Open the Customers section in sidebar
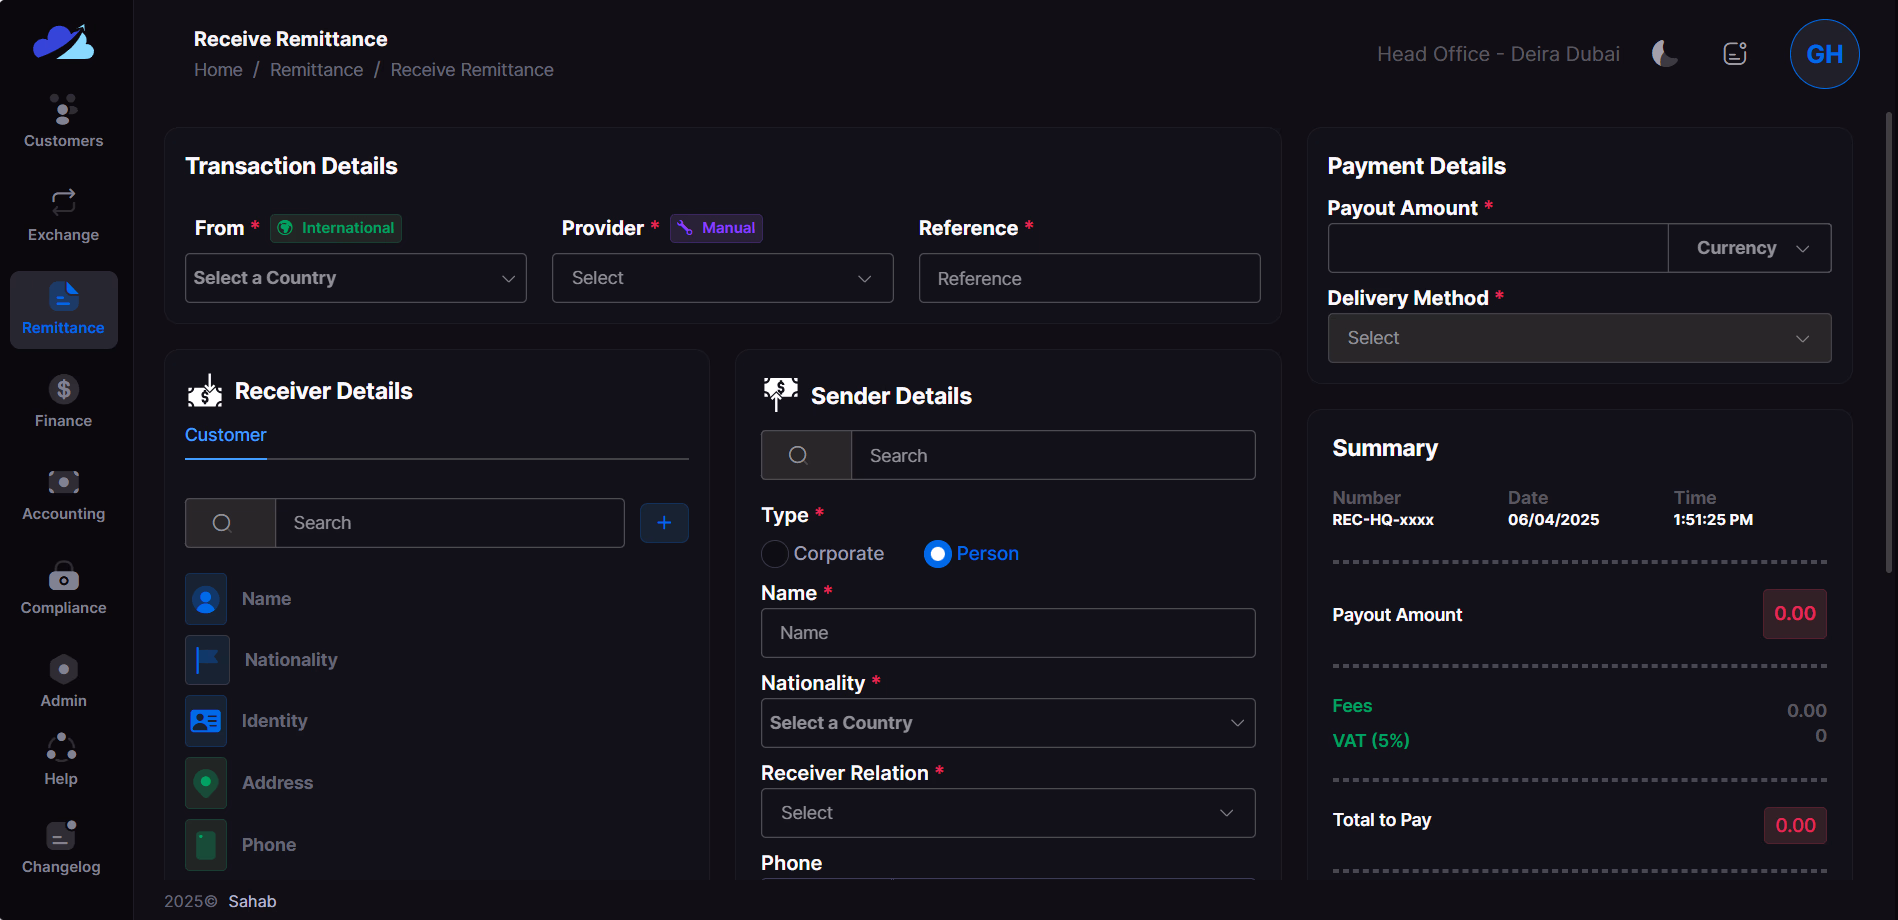This screenshot has width=1898, height=920. pyautogui.click(x=63, y=121)
